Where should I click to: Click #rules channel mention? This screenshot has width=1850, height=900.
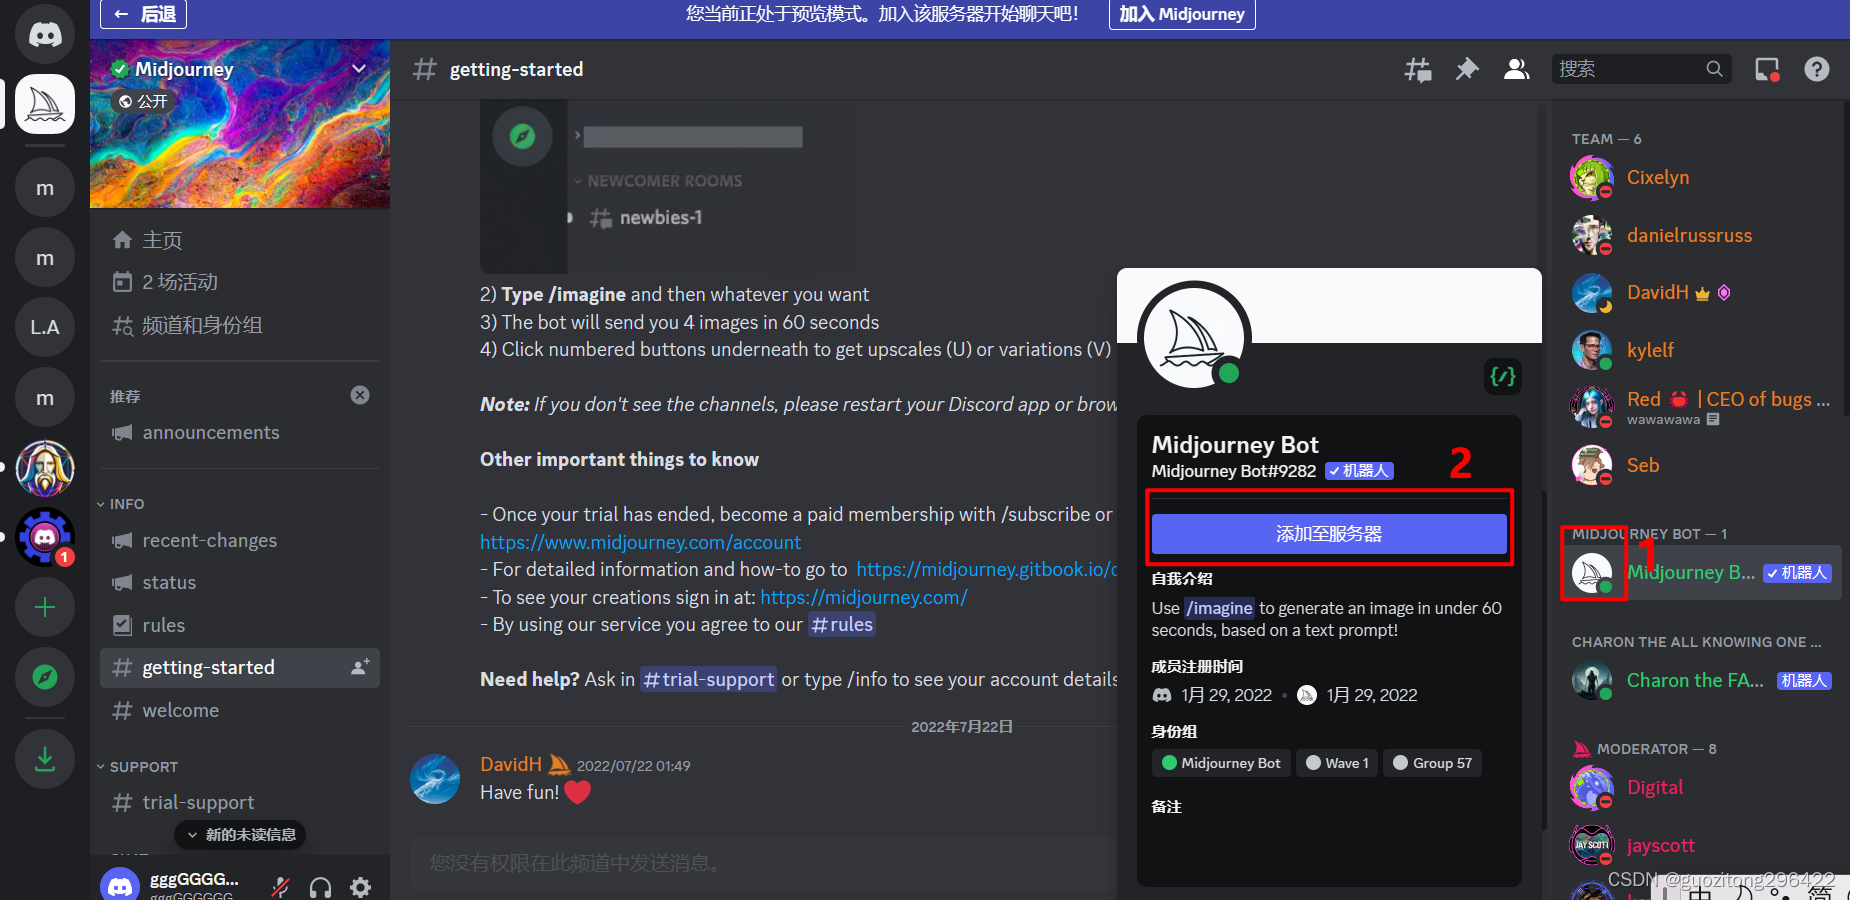tap(842, 624)
